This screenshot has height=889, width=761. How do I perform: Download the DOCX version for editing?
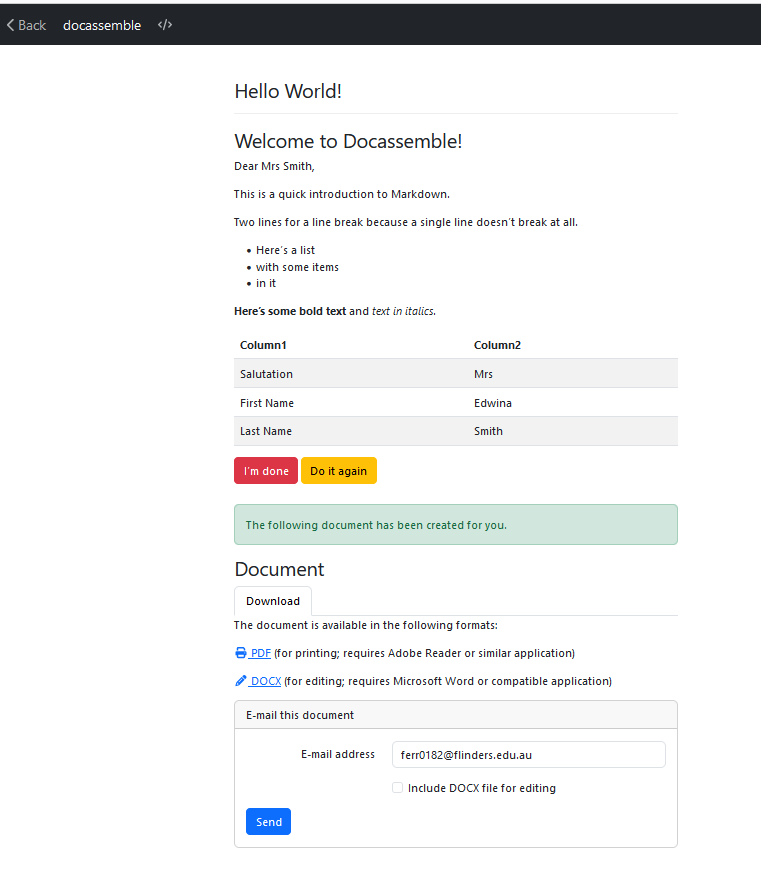264,680
